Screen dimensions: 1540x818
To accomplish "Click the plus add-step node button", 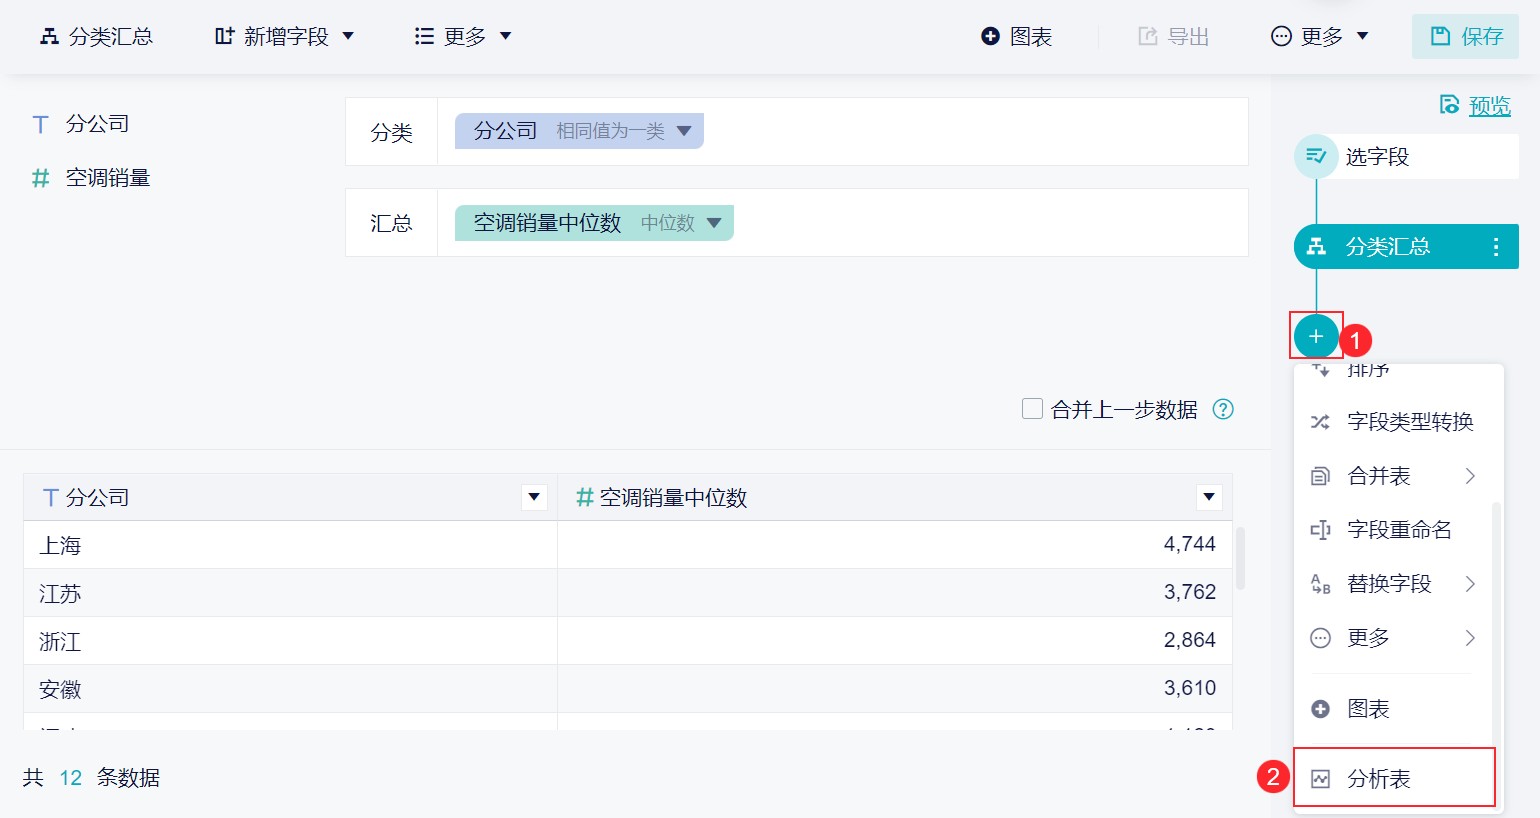I will click(1316, 336).
